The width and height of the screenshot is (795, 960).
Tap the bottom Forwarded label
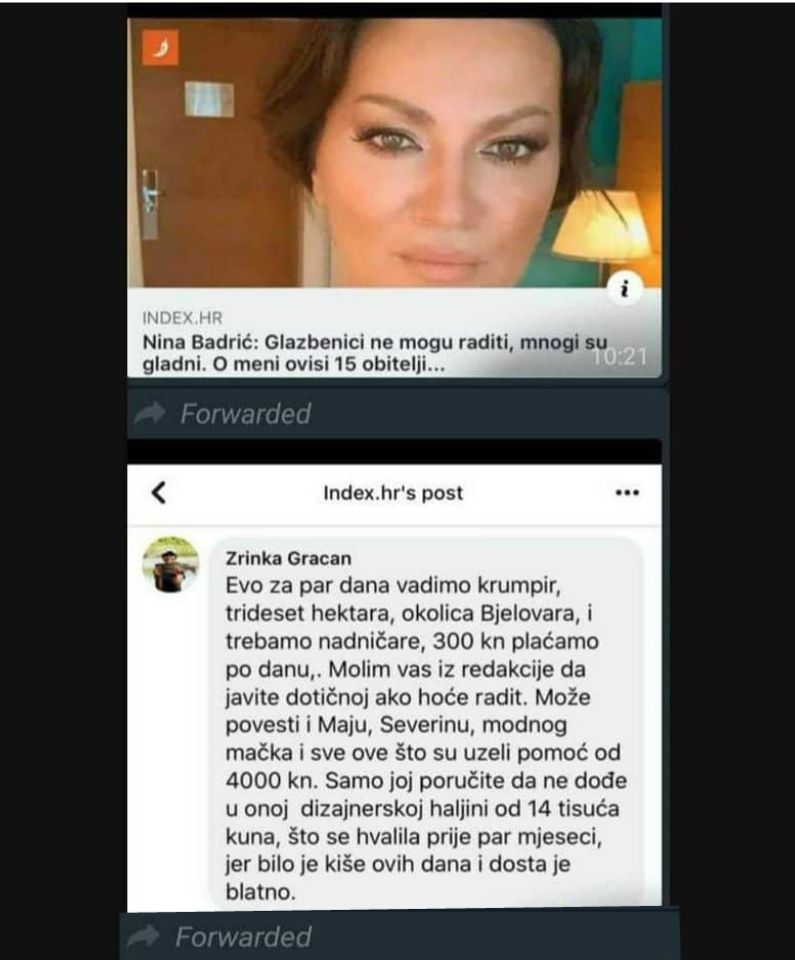(243, 937)
